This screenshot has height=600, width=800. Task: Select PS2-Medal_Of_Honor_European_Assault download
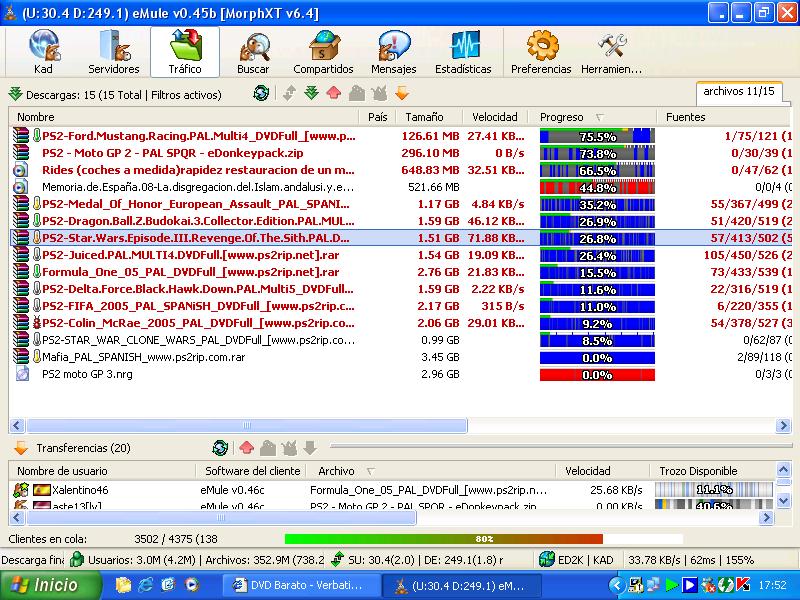click(401, 204)
